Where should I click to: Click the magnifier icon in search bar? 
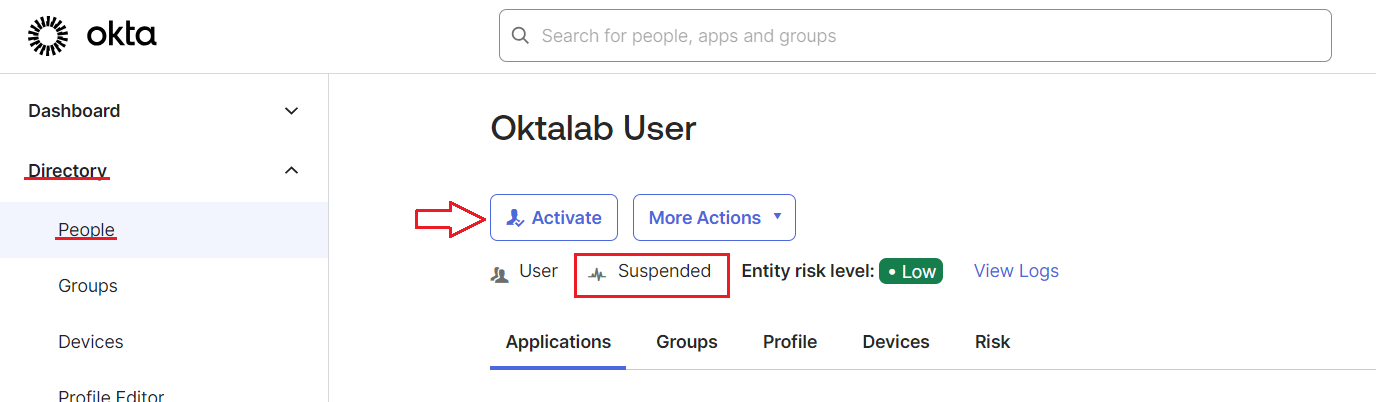520,36
